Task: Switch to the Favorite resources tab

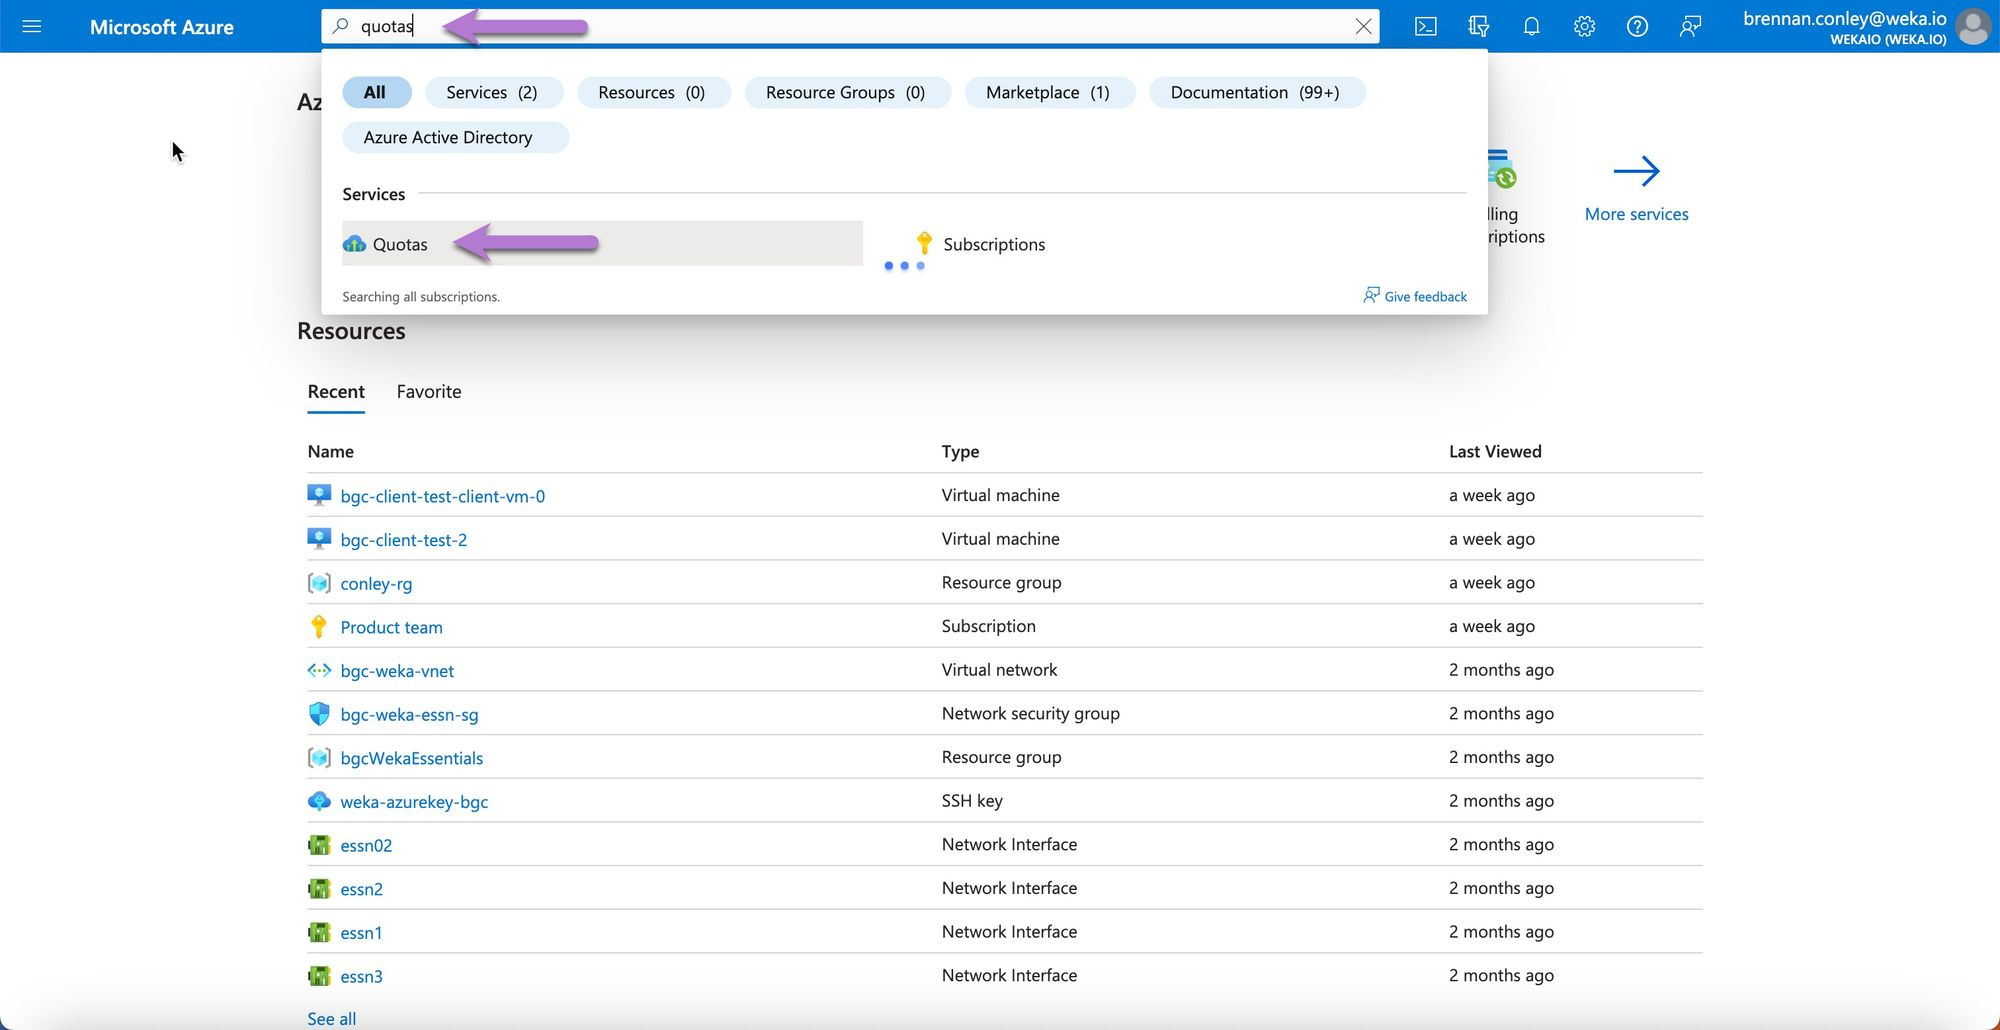Action: (429, 392)
